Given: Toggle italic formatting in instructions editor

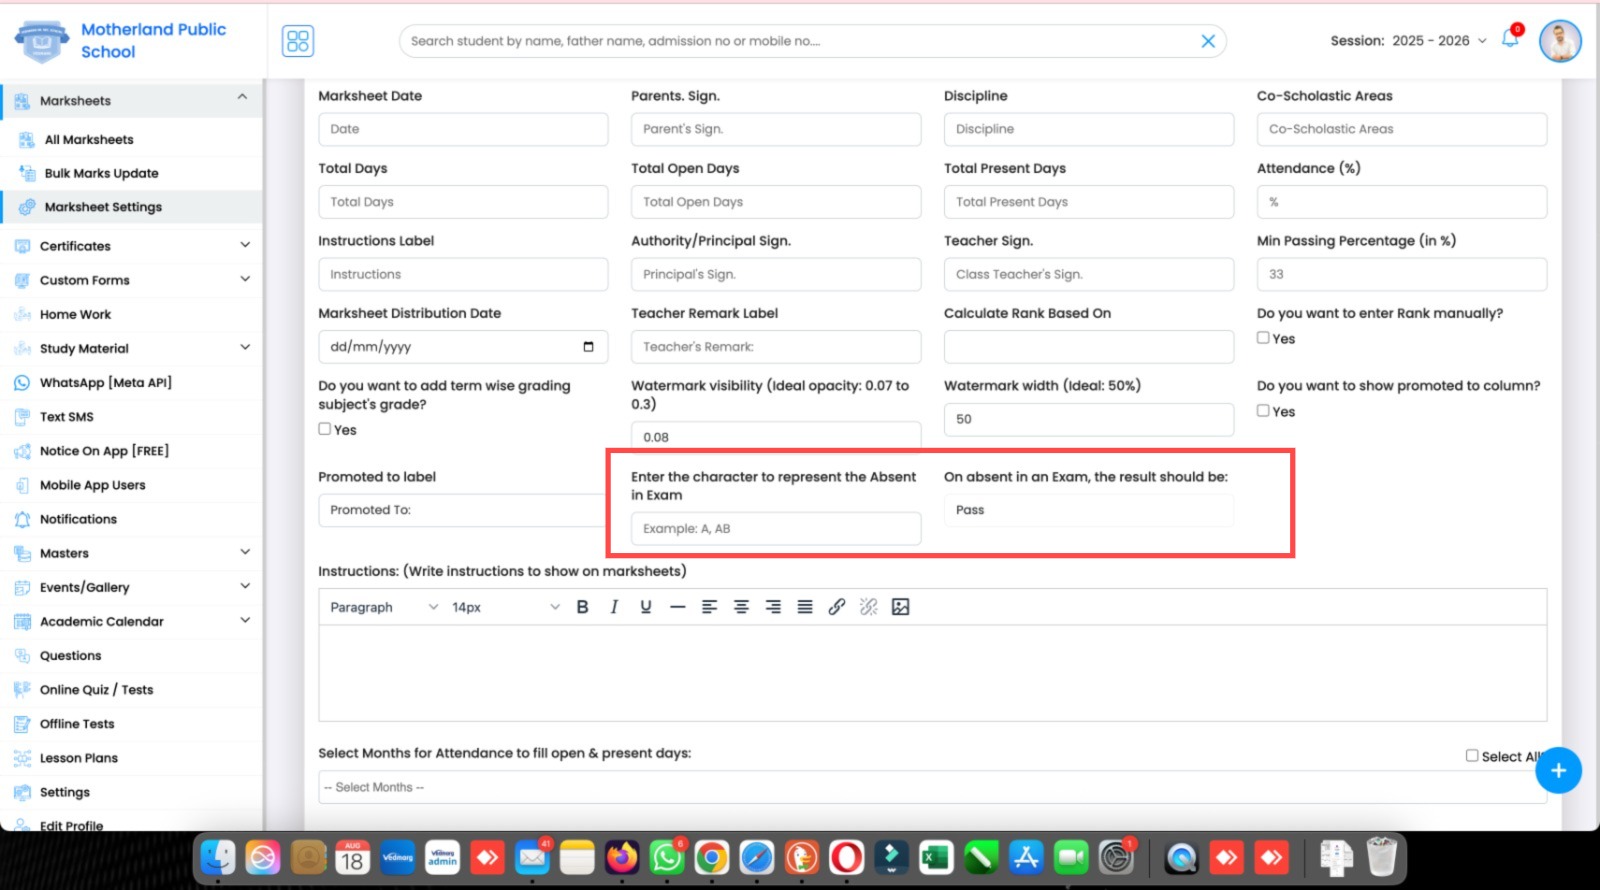Looking at the screenshot, I should [x=614, y=607].
